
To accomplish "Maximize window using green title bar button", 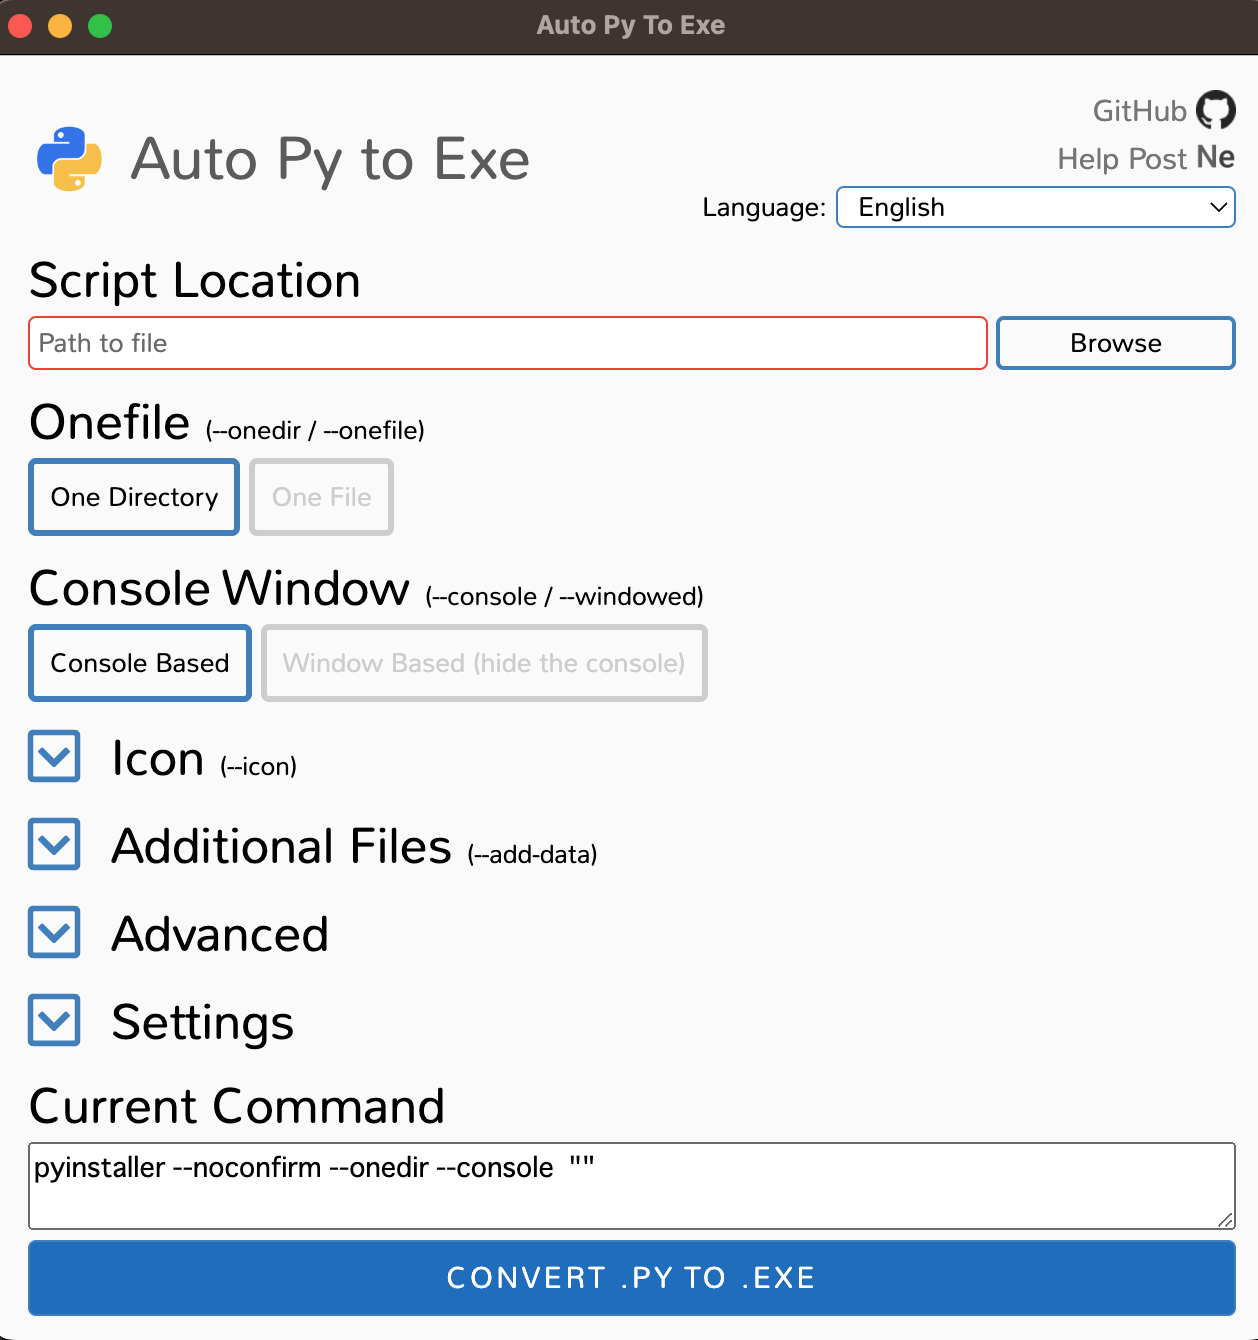I will pyautogui.click(x=100, y=26).
